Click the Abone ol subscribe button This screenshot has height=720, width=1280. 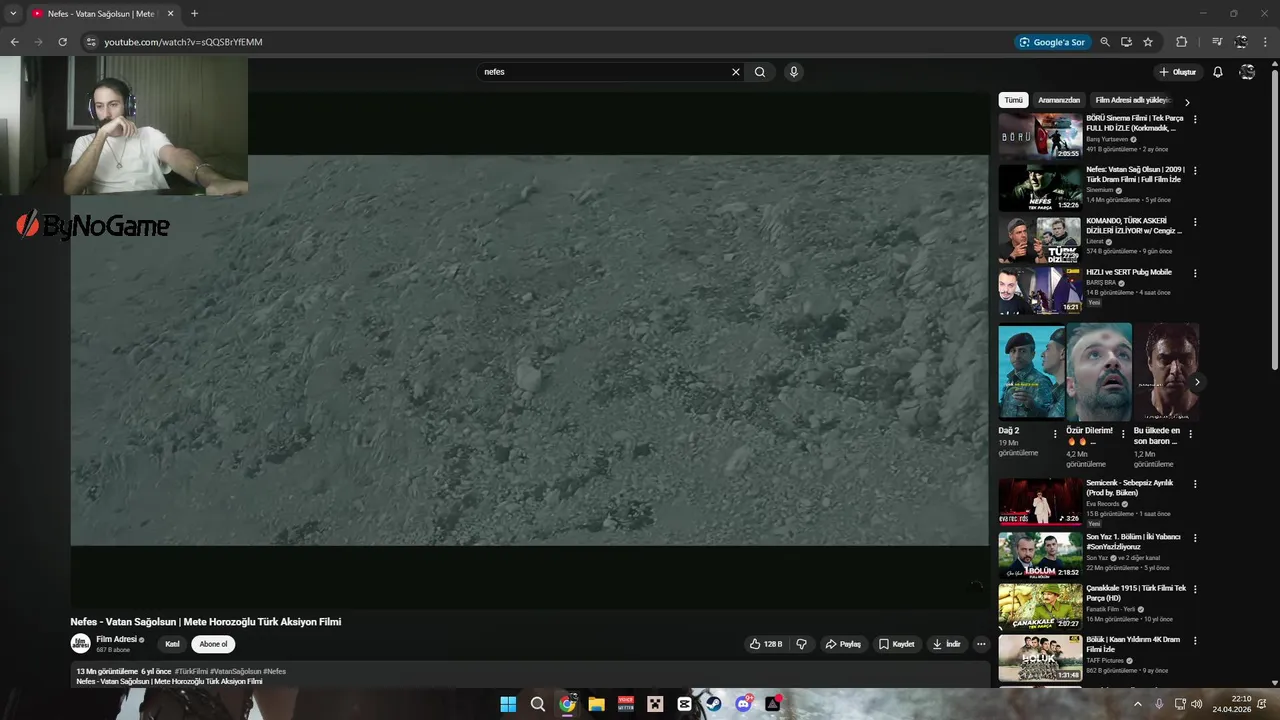[213, 644]
